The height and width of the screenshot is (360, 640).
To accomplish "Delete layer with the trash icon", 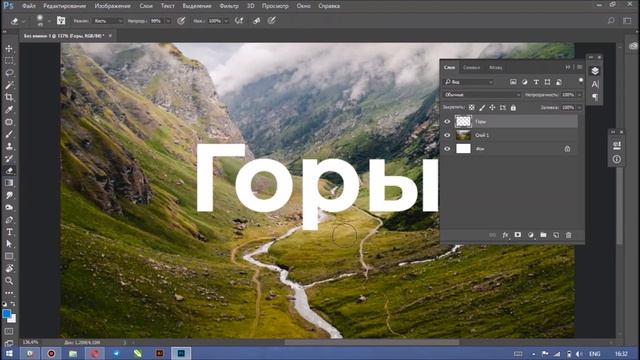I will tap(569, 235).
